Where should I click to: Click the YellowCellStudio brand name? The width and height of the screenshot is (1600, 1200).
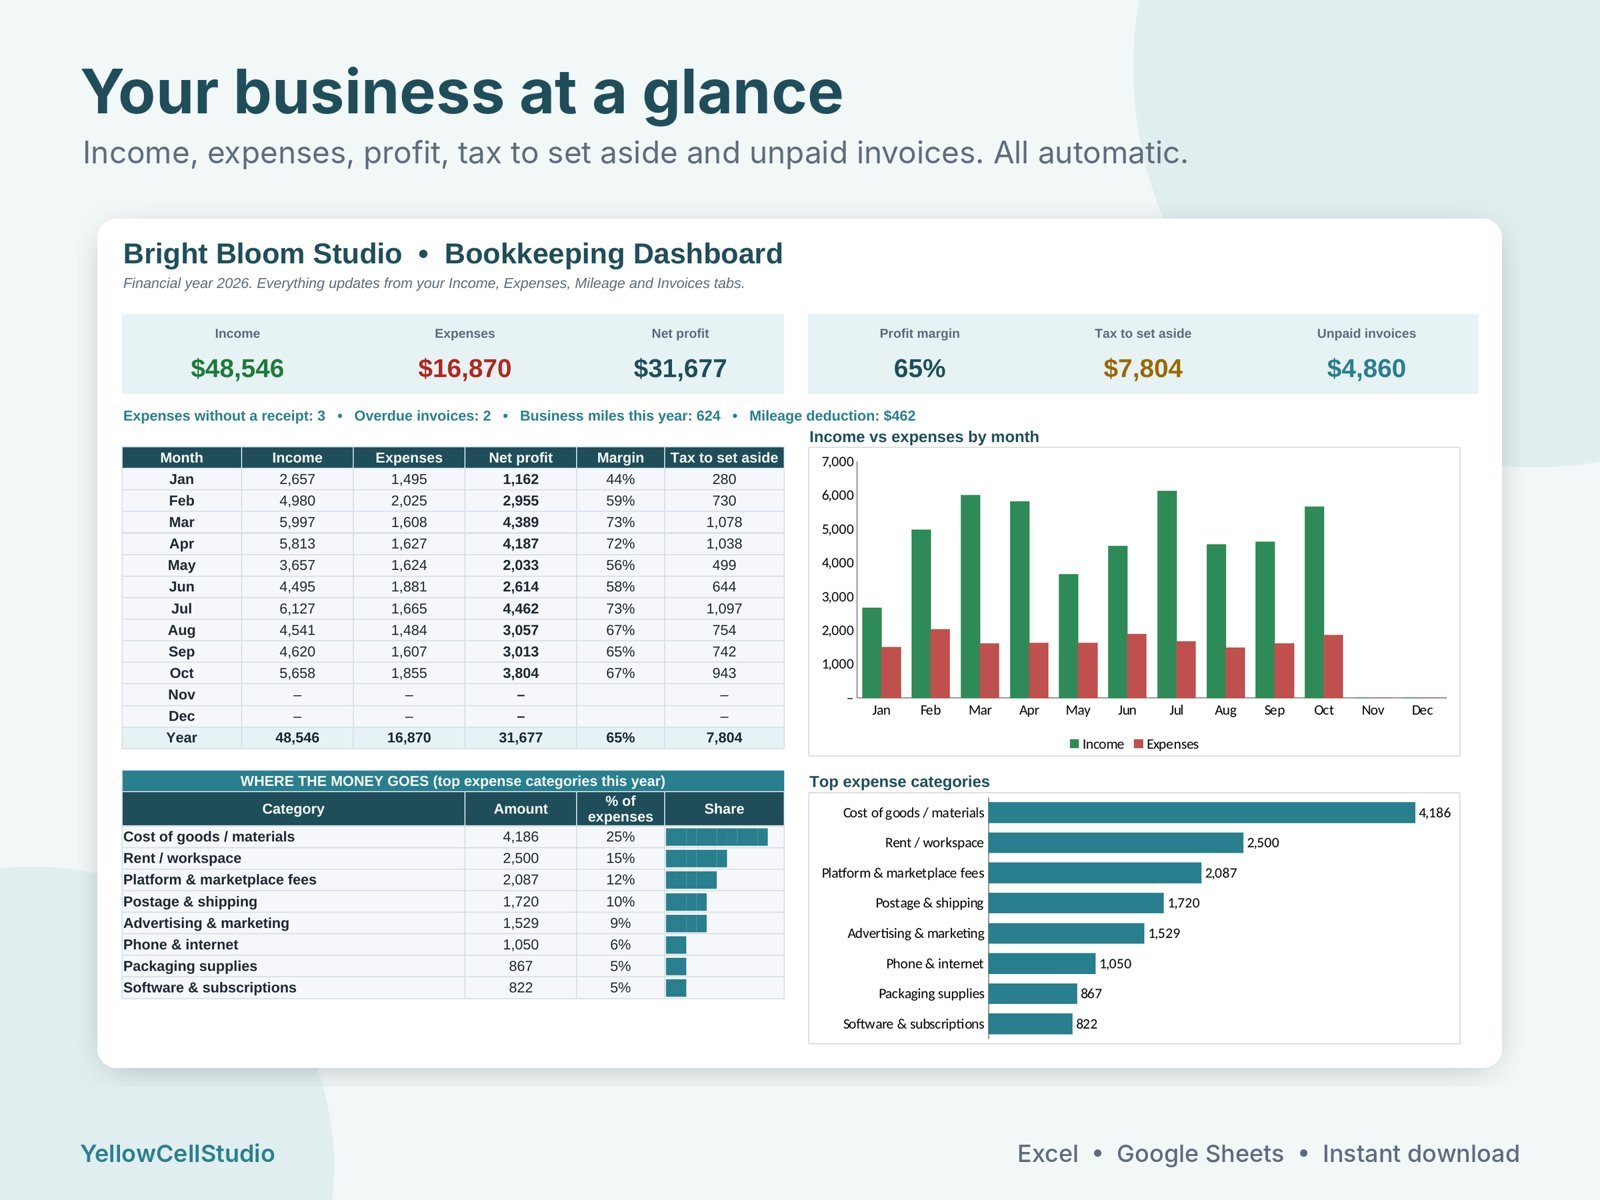click(x=177, y=1153)
